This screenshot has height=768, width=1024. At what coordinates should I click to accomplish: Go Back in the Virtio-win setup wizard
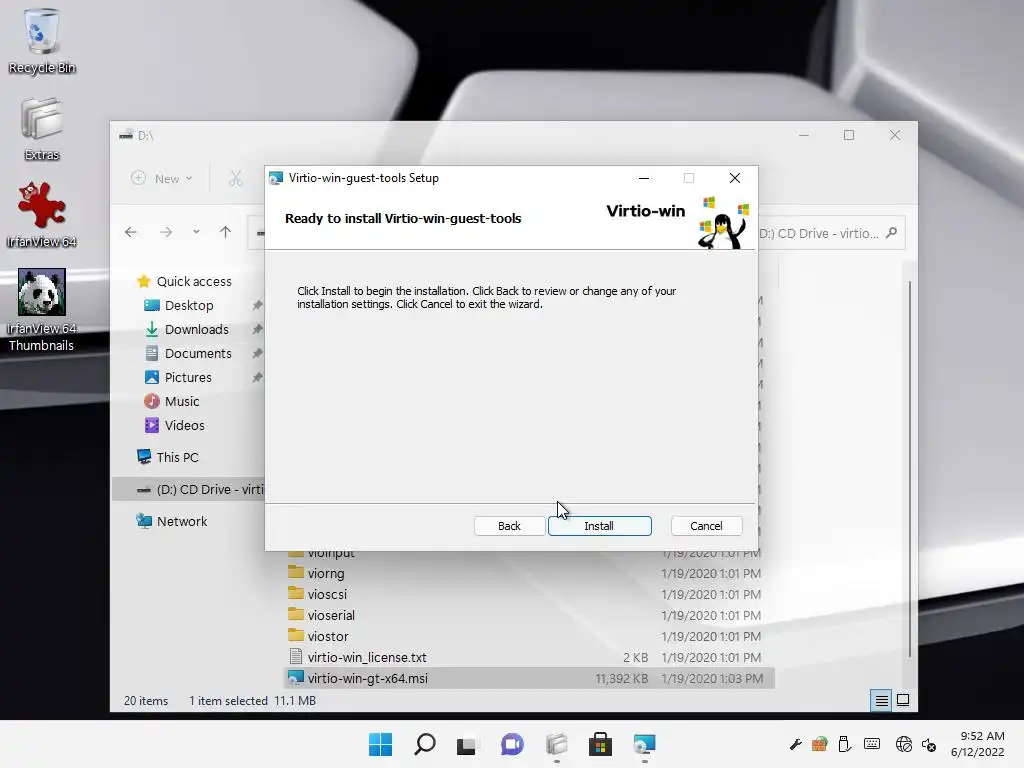point(509,526)
